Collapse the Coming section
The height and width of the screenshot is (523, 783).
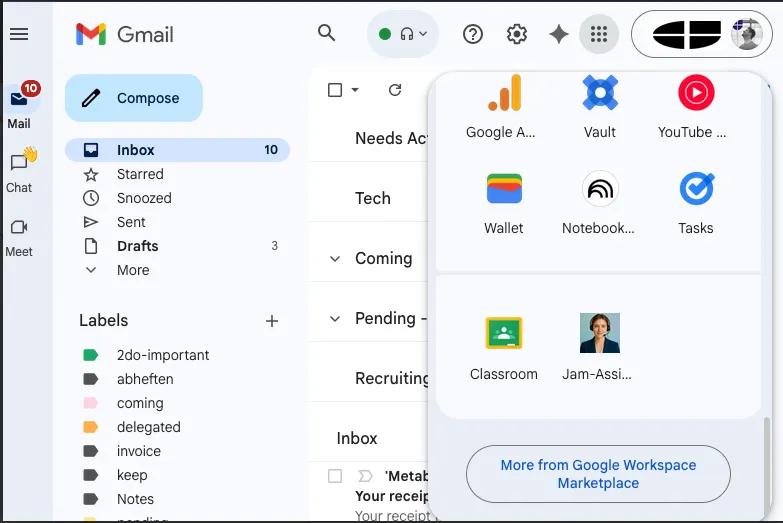[x=335, y=259]
